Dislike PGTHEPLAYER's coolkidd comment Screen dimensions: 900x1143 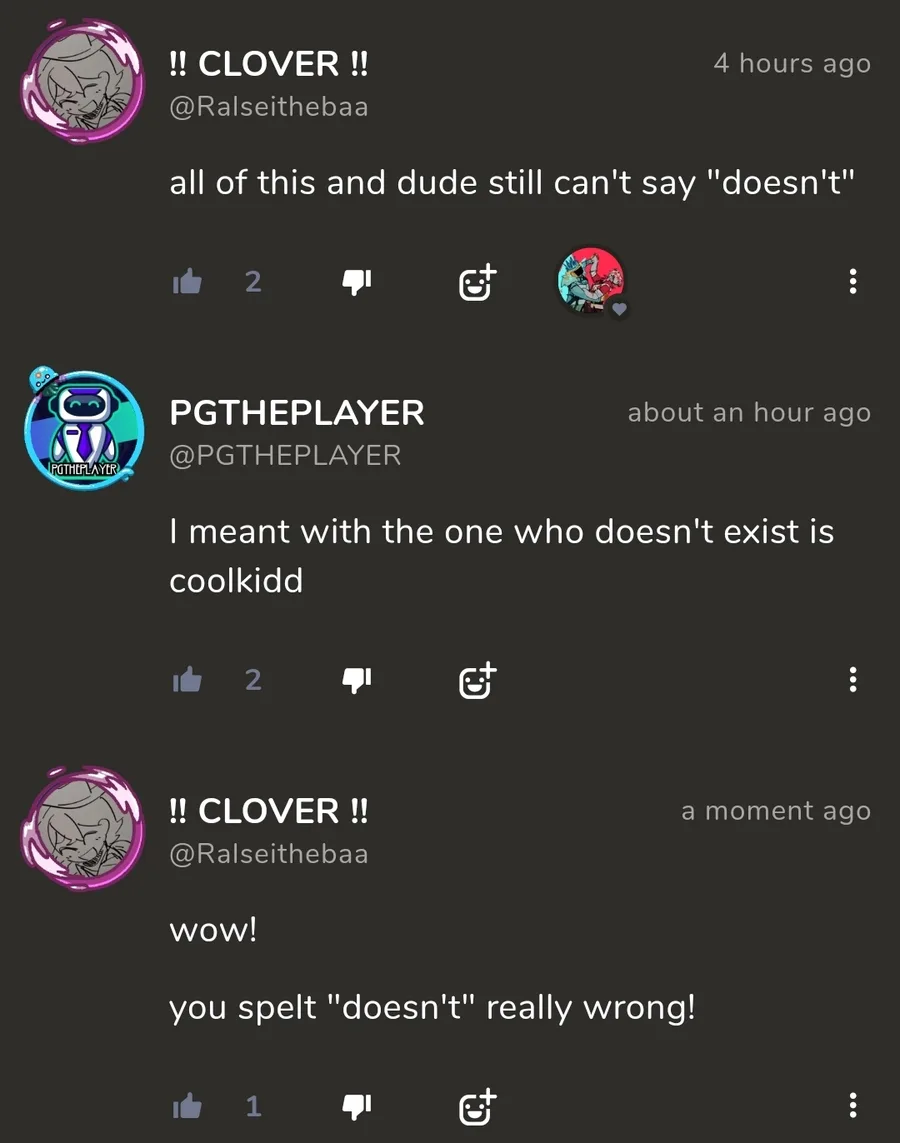click(357, 680)
